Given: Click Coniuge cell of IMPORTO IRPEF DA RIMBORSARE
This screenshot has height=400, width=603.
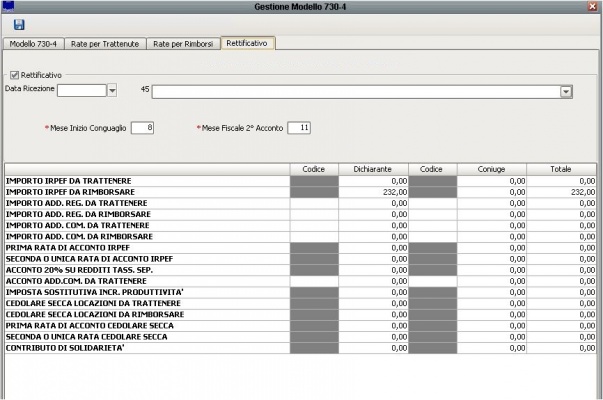Looking at the screenshot, I should point(491,192).
